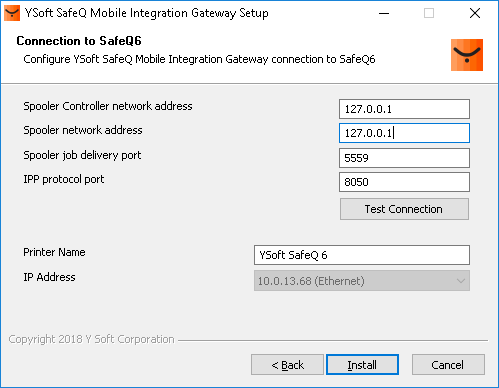
Task: Close the Setup window with the X
Action: click(x=475, y=13)
